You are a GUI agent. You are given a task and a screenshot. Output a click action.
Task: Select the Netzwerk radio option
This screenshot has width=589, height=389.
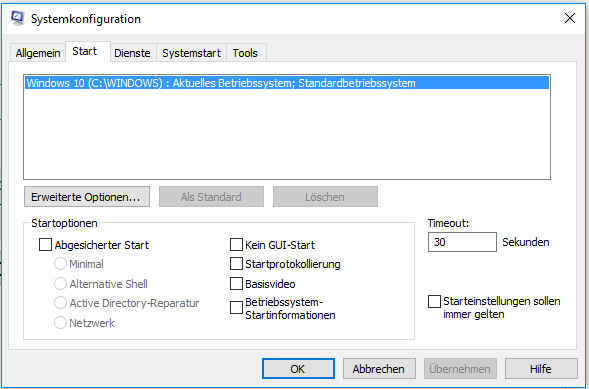60,323
